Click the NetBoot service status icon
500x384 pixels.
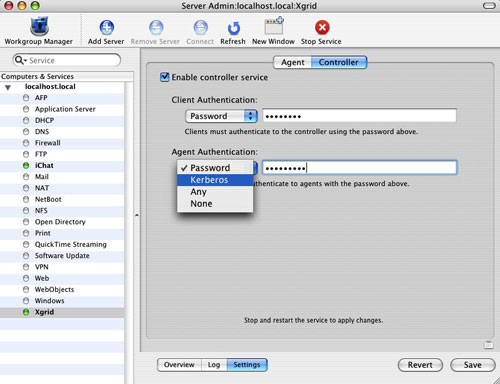[x=26, y=199]
